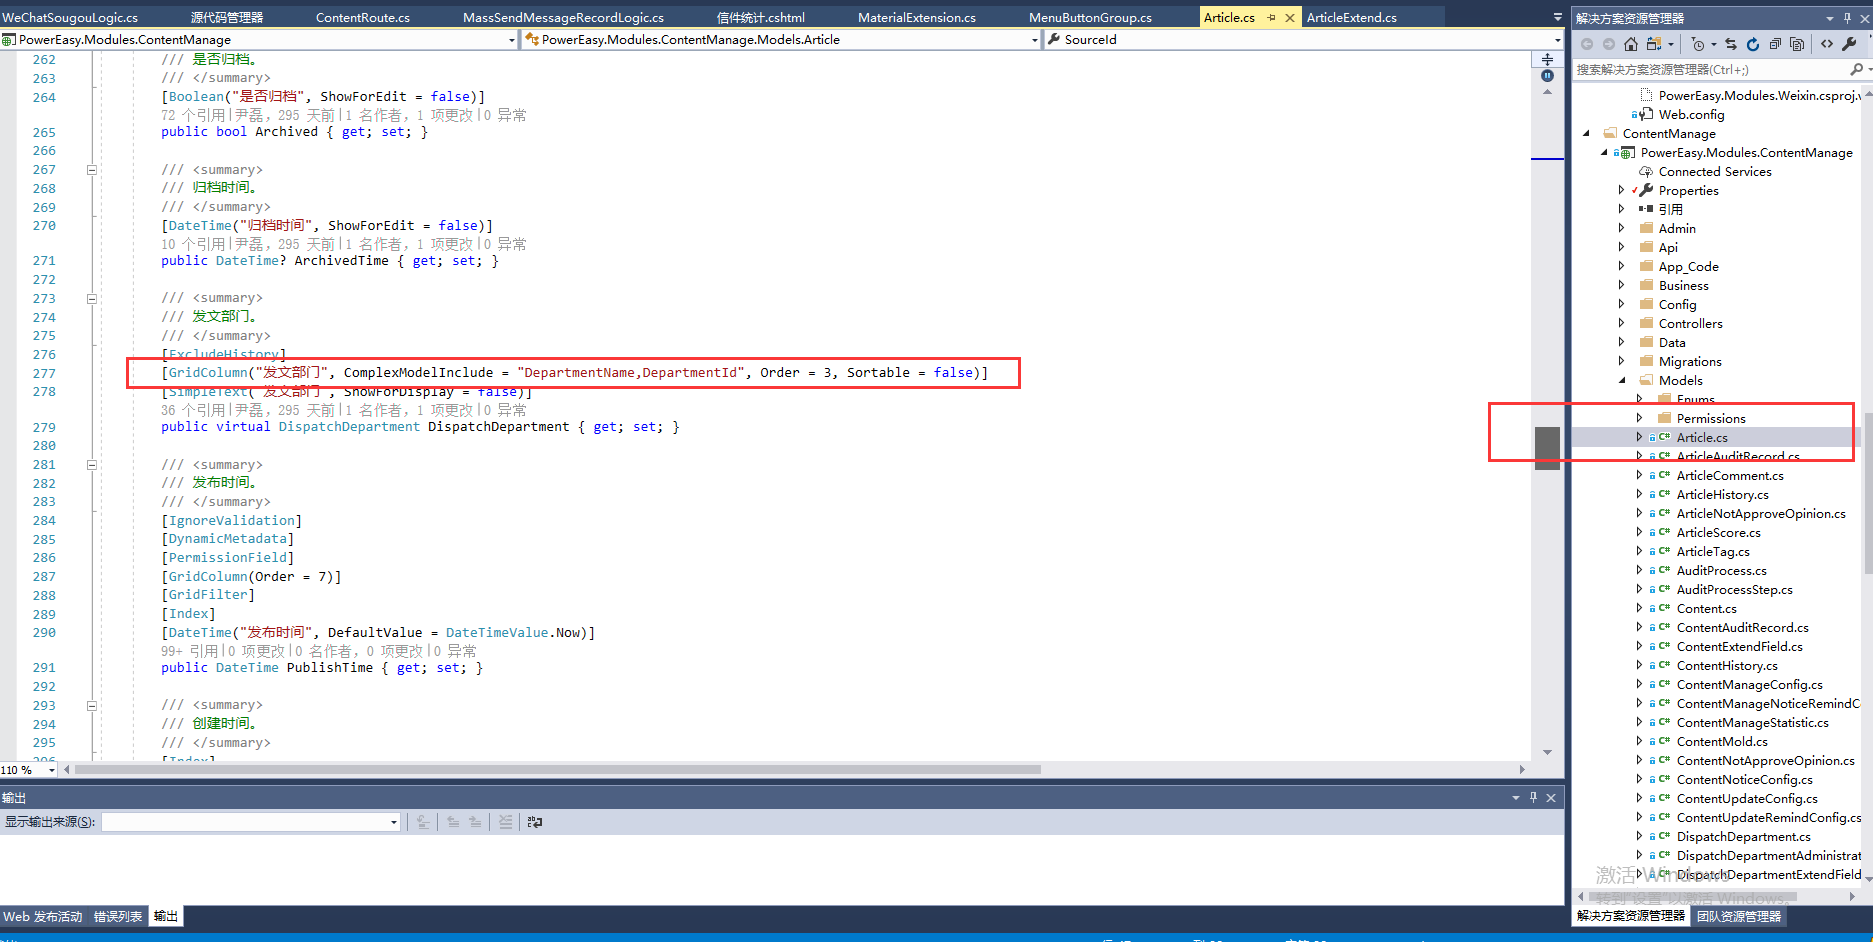Viewport: 1873px width, 942px height.
Task: Toggle word wrap in the Output panel
Action: [x=535, y=822]
